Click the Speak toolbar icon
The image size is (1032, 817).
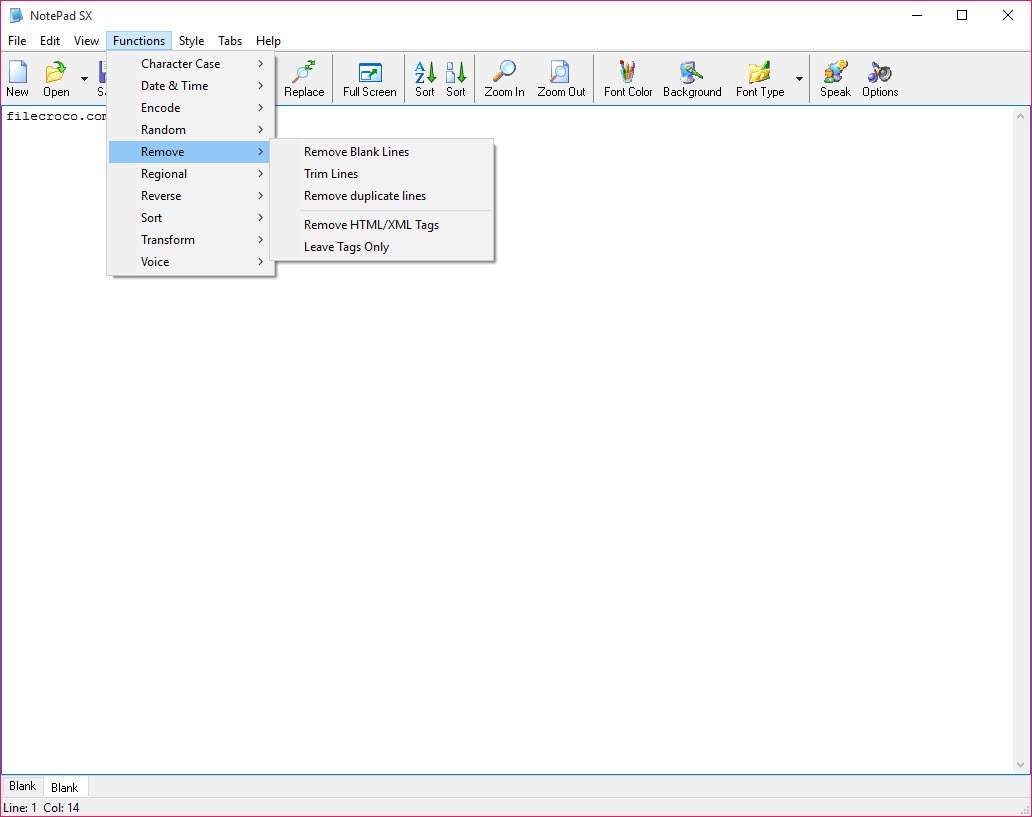[835, 78]
